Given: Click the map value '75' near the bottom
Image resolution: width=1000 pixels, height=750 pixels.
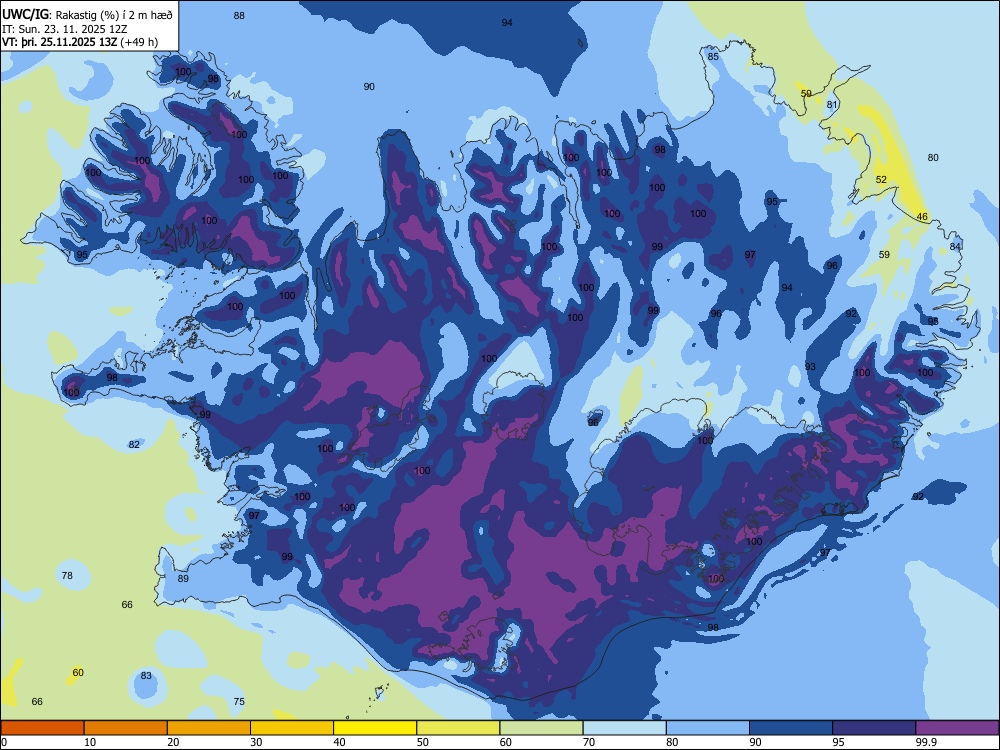Looking at the screenshot, I should pyautogui.click(x=239, y=702).
